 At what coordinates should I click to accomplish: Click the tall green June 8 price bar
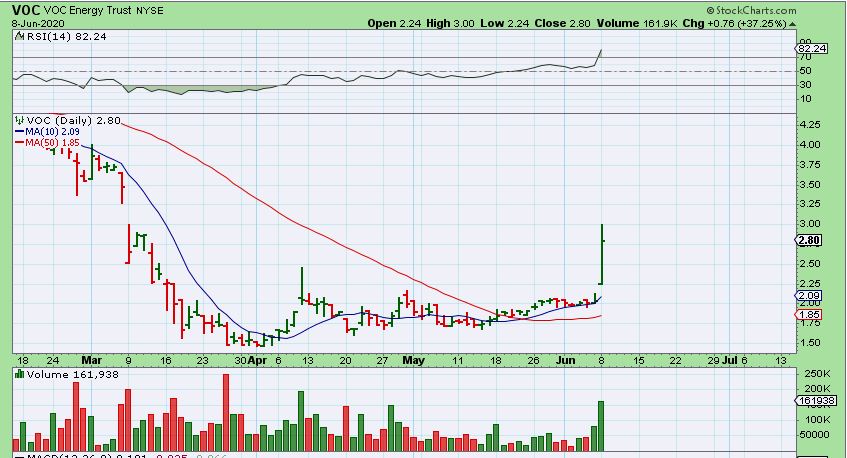click(601, 254)
